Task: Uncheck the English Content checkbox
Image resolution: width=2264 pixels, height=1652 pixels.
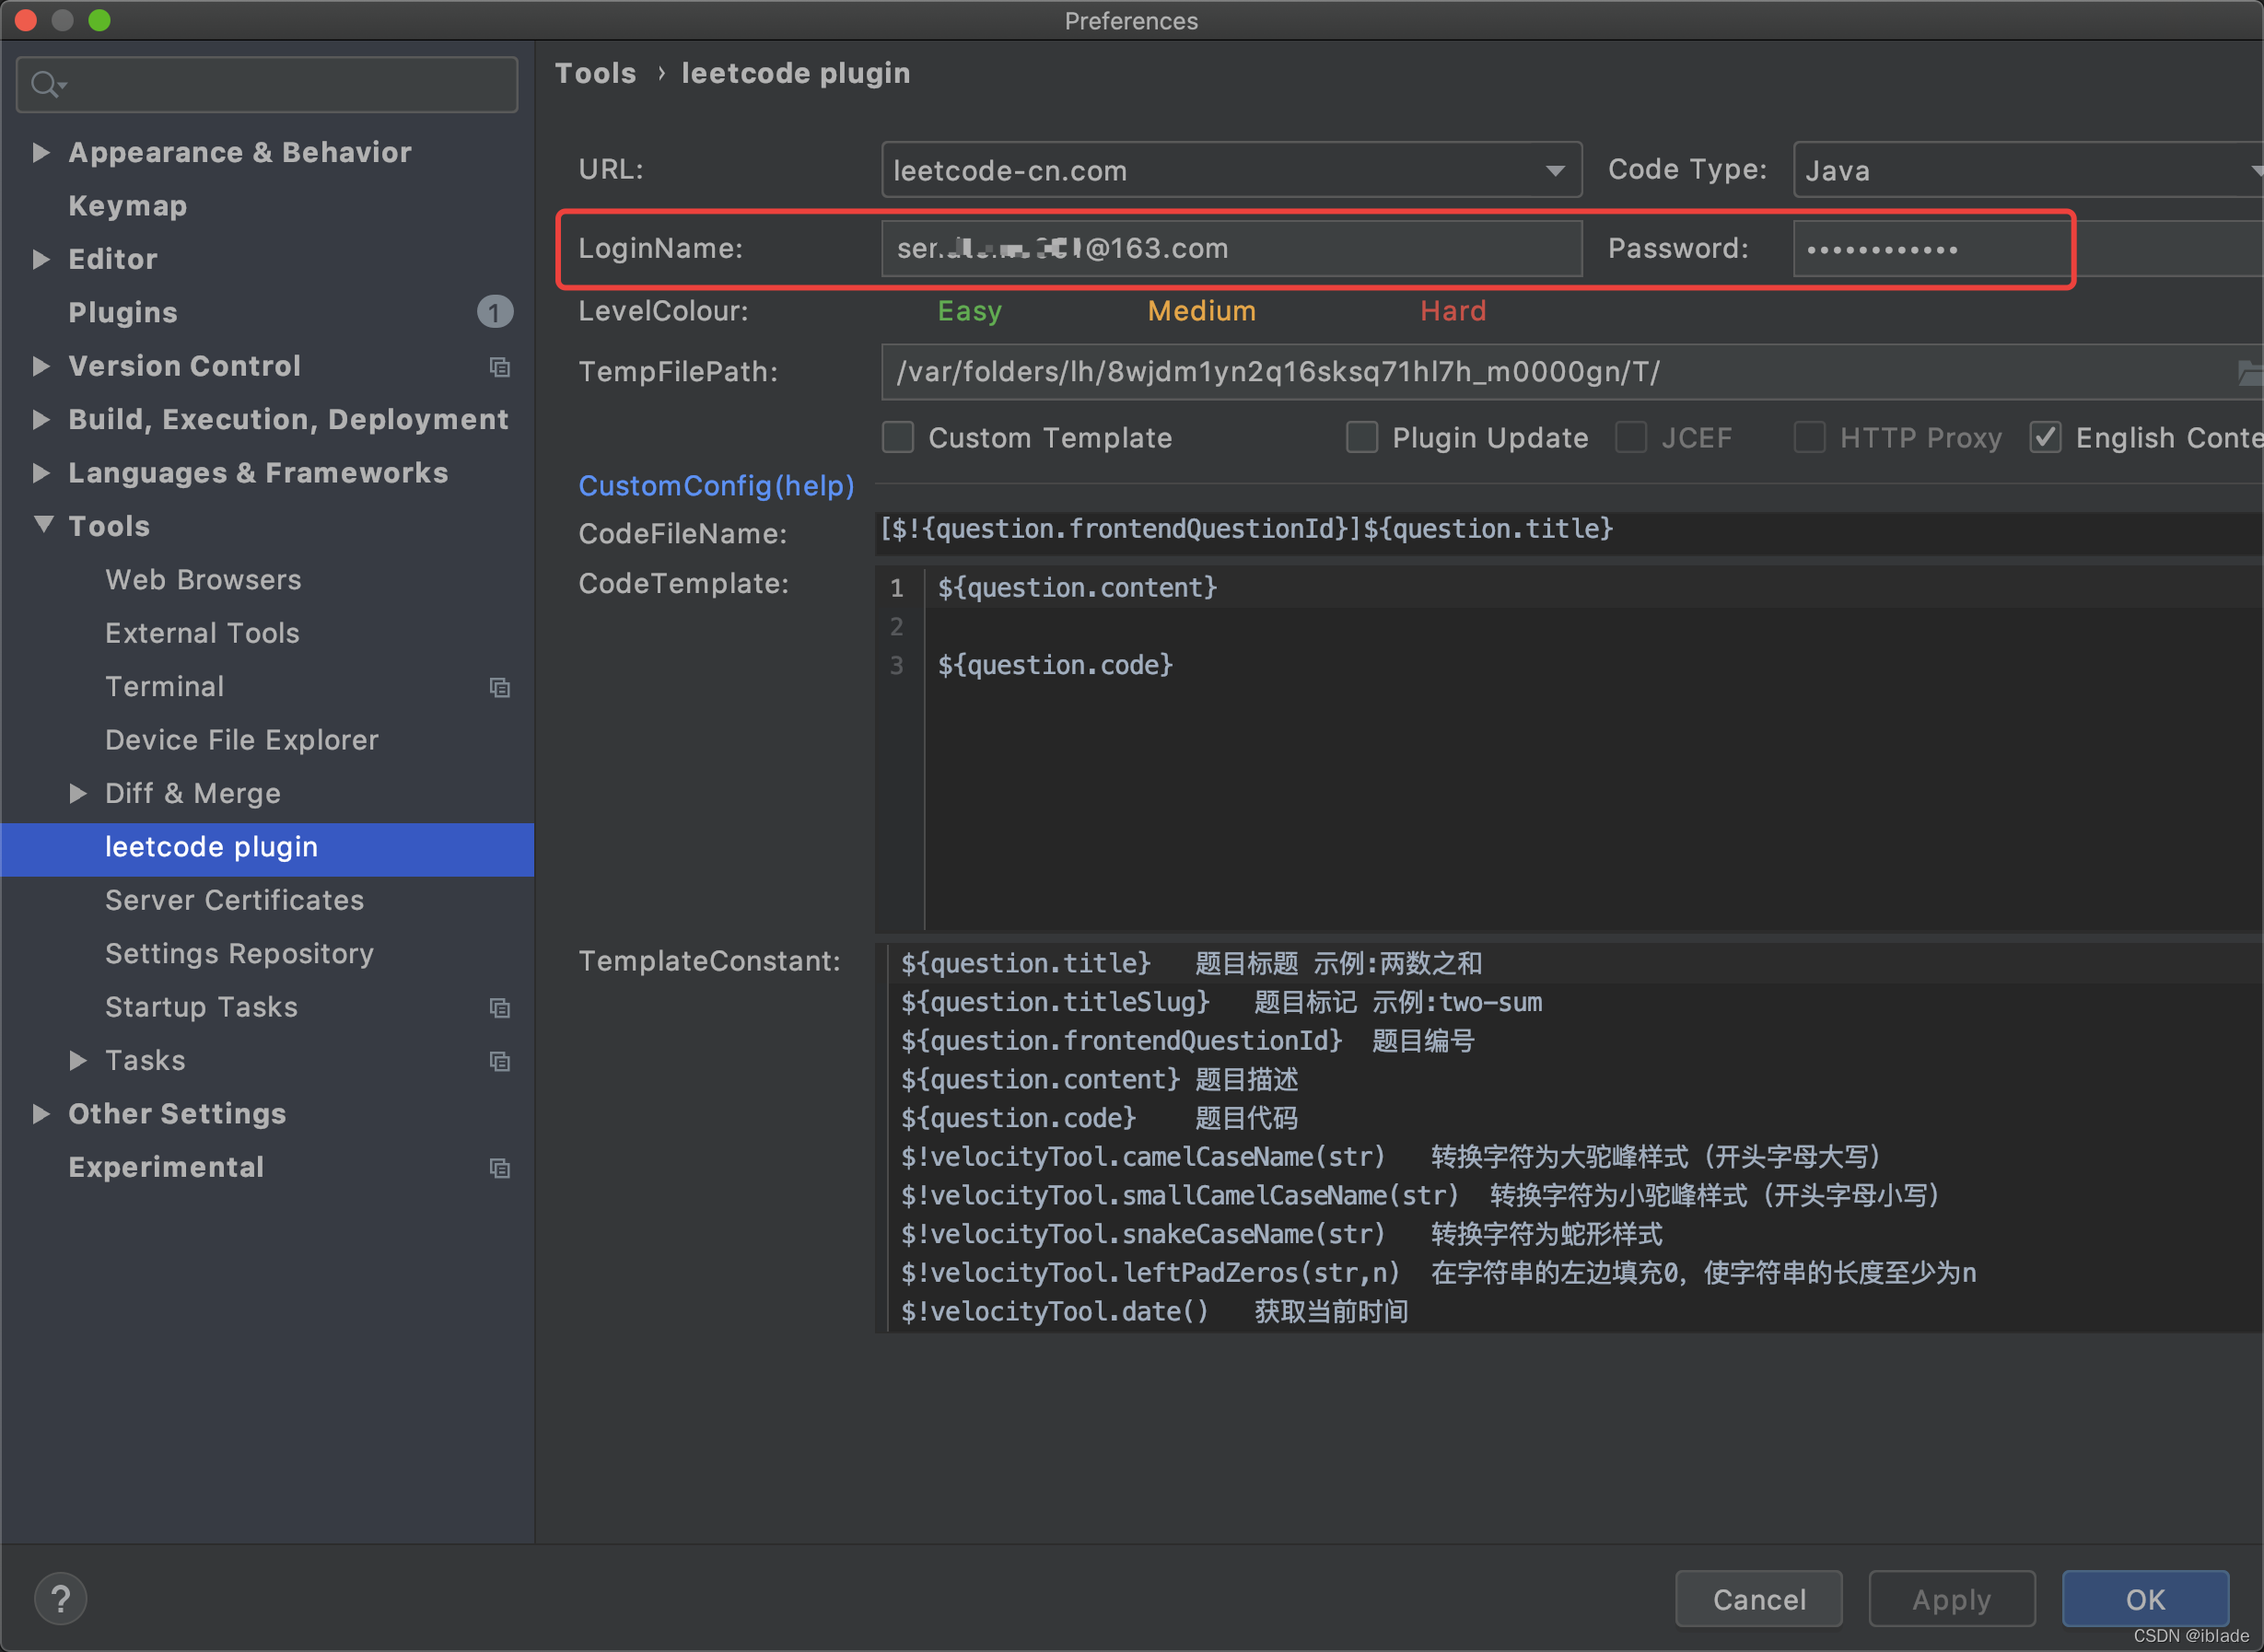Action: [x=2044, y=437]
